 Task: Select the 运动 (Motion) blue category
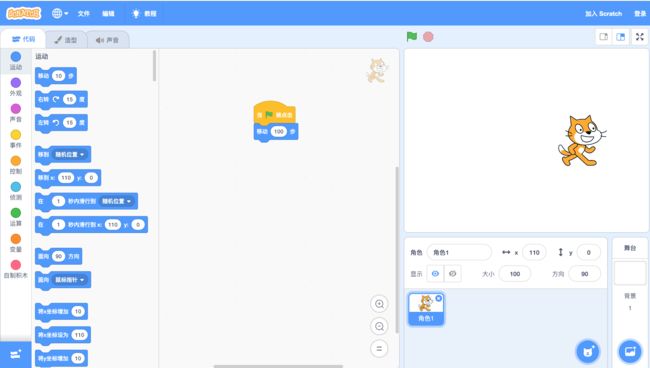point(16,61)
